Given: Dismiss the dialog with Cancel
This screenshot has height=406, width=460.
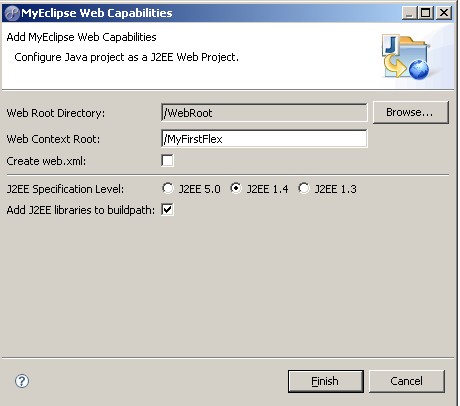Looking at the screenshot, I should 407,381.
